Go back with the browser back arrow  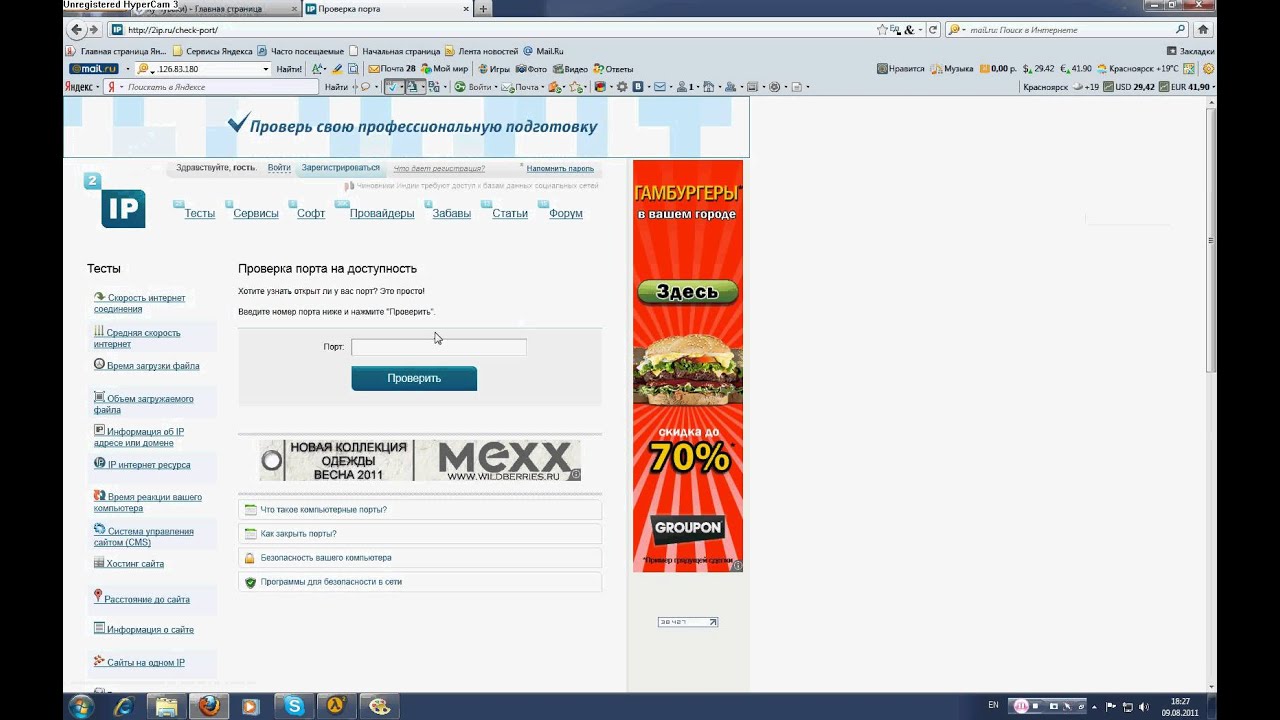point(78,30)
